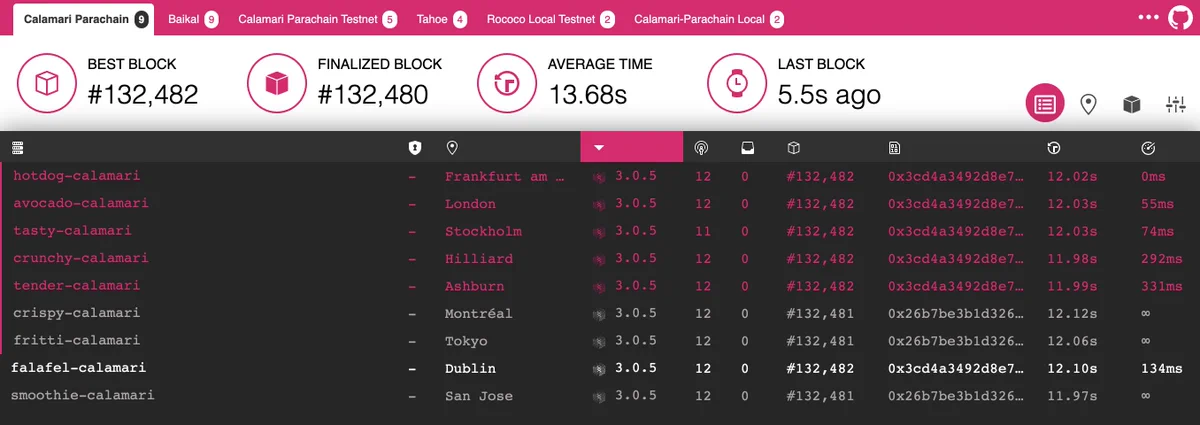Click the finalized block #132,480 value
The image size is (1200, 425).
(373, 95)
